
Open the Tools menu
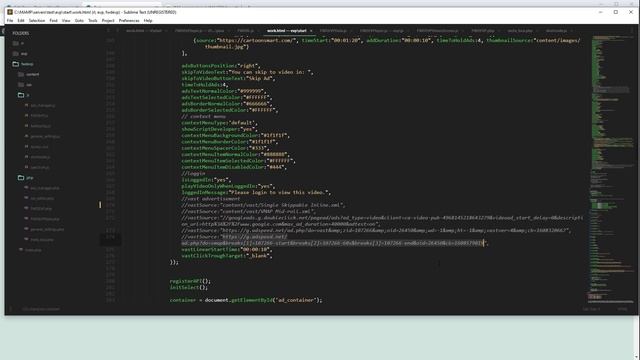click(x=93, y=20)
